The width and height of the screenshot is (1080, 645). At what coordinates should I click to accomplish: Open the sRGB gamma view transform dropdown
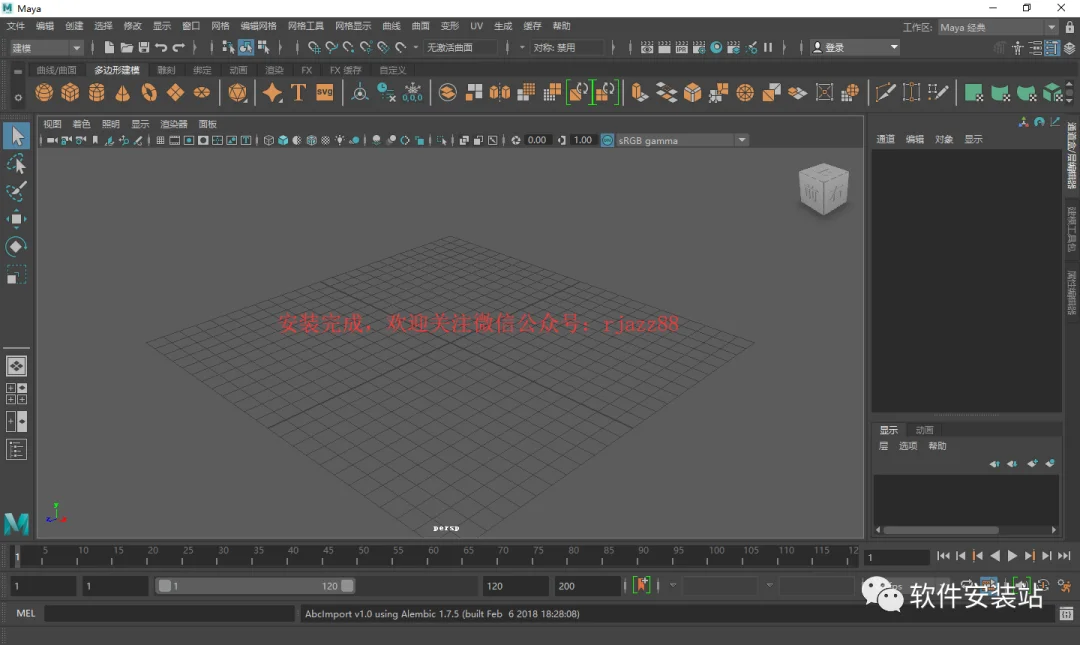[x=742, y=141]
